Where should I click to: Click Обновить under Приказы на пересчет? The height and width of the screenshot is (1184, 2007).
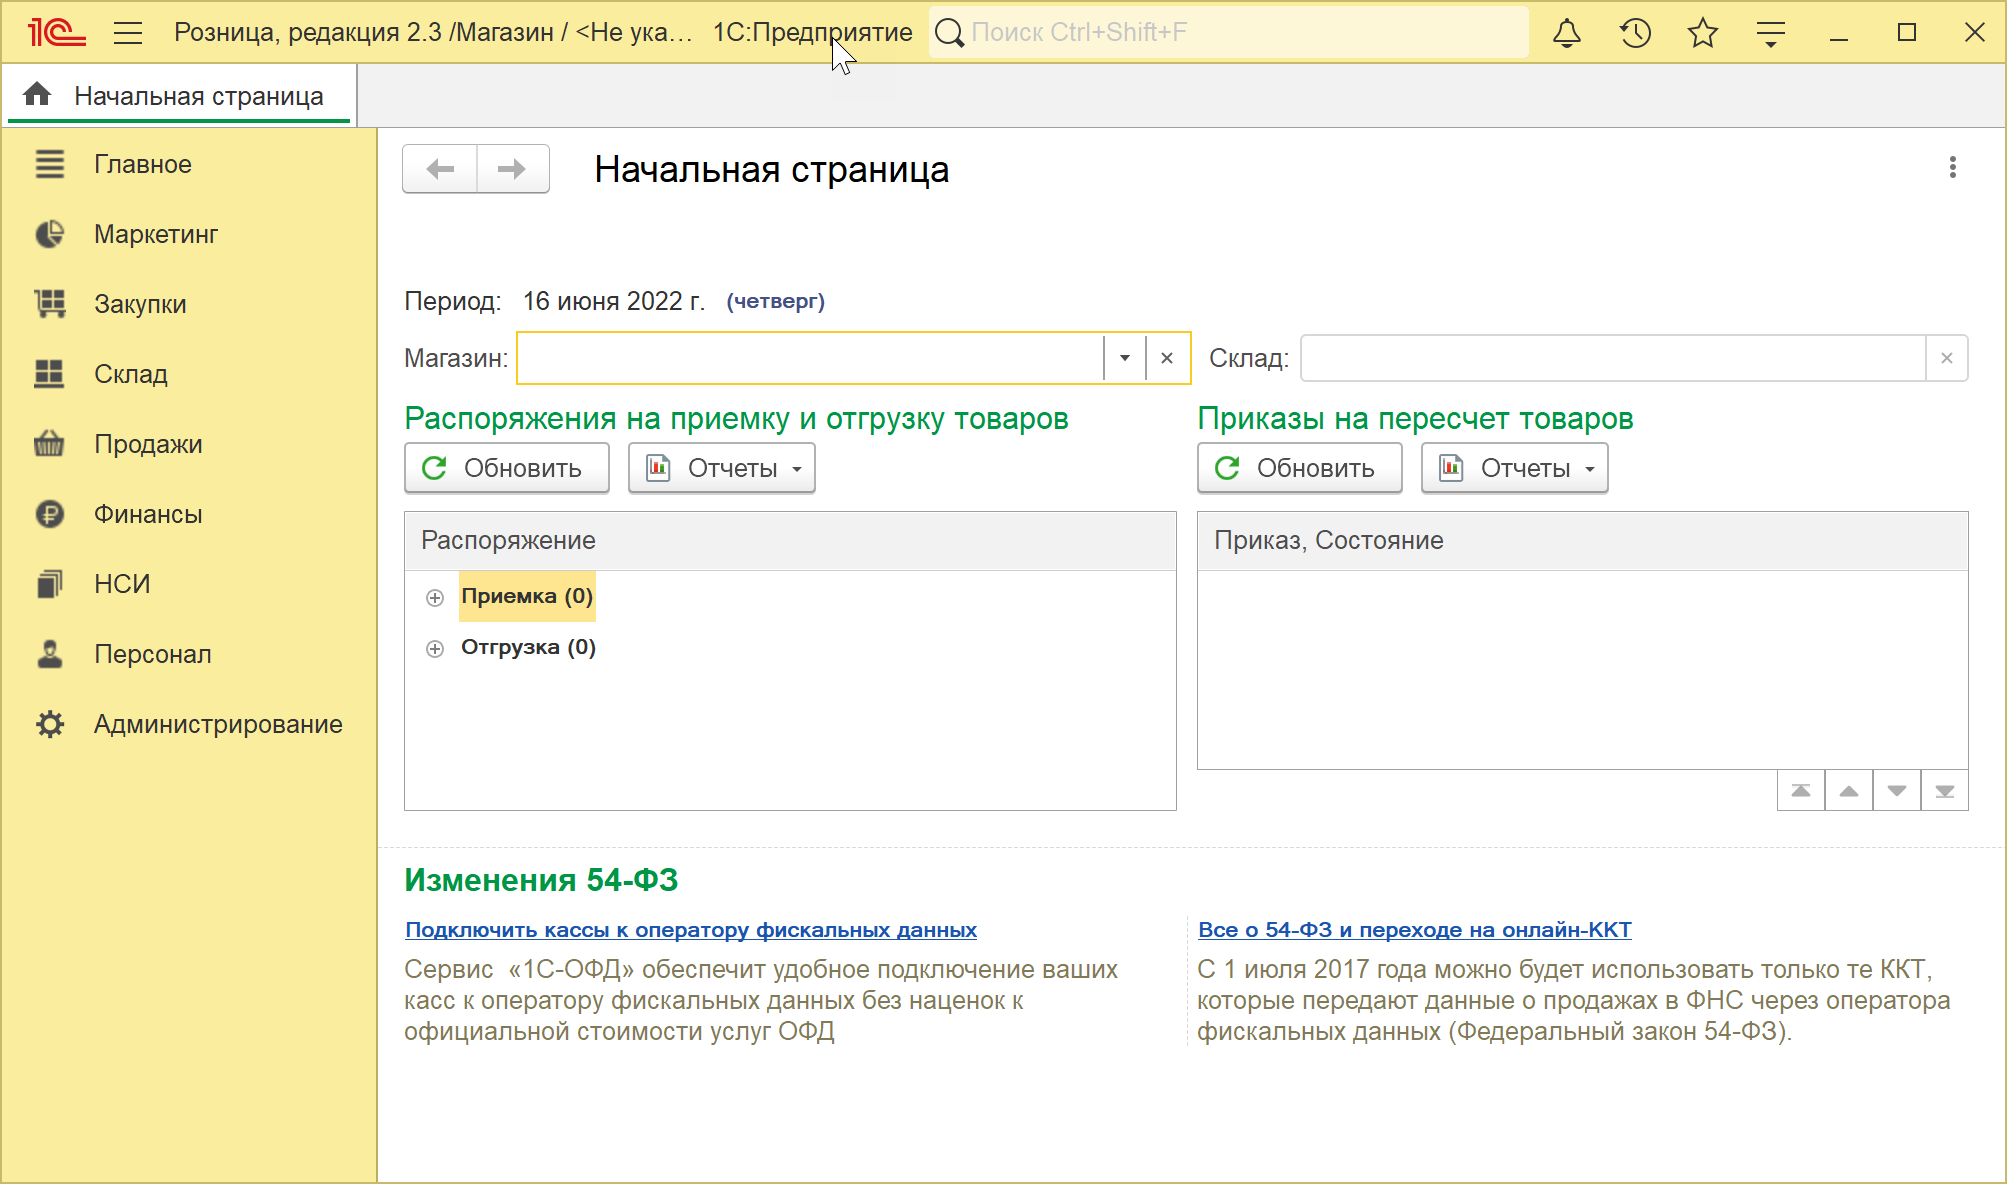point(1299,468)
